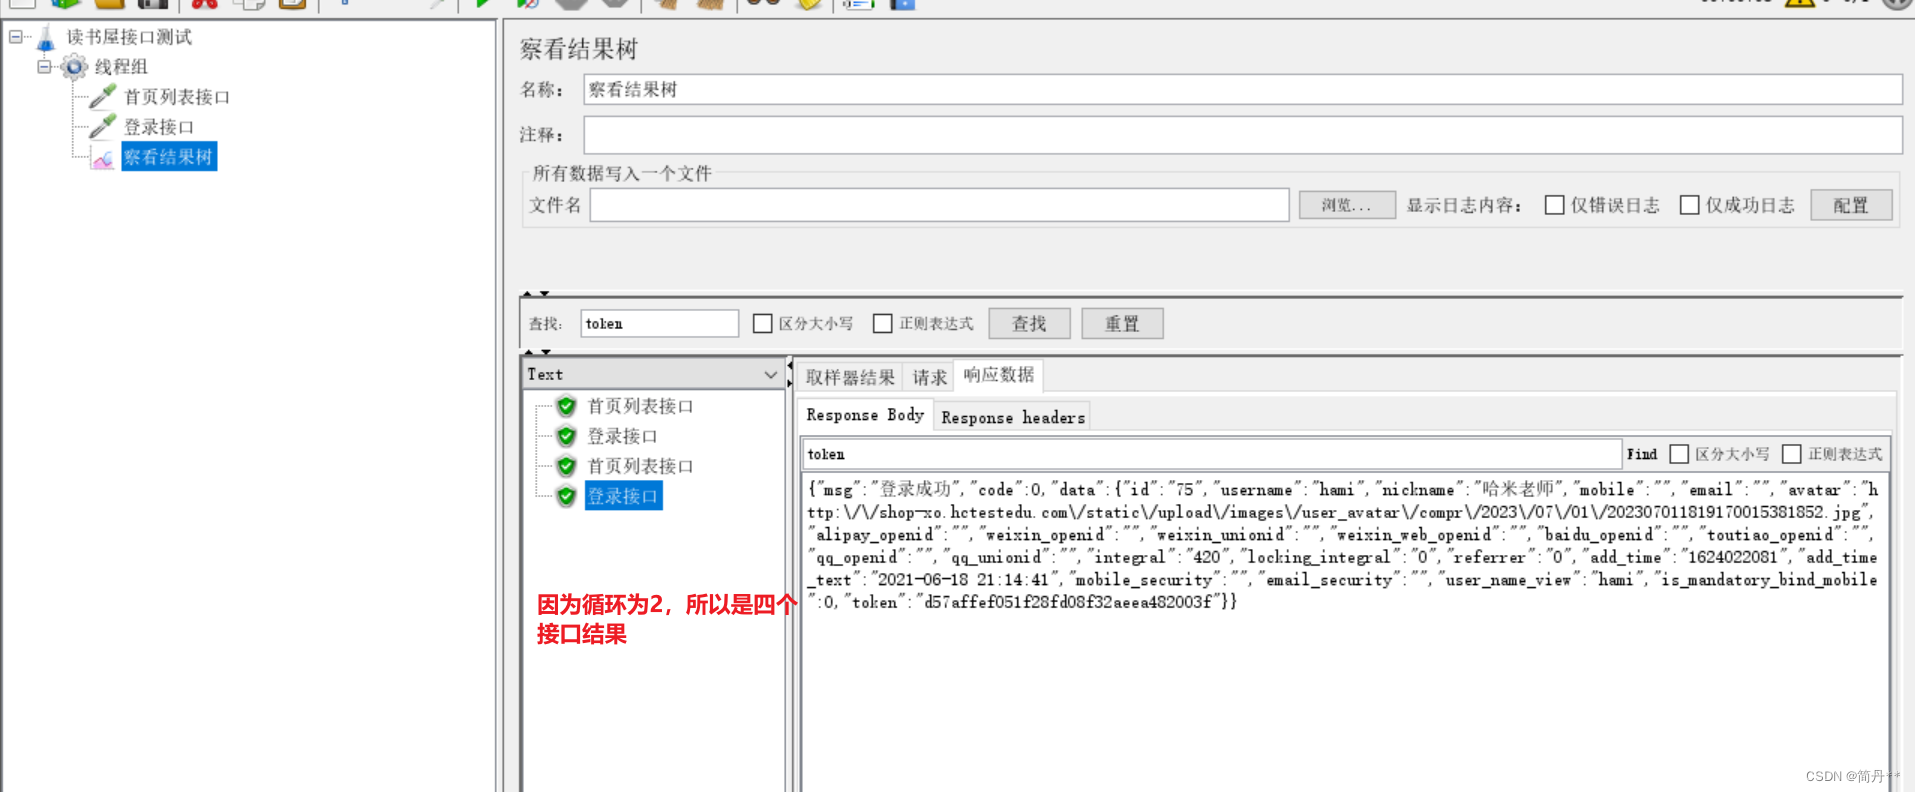Viewport: 1915px width, 792px height.
Task: Tick 正则表达式 next to the 查找 field
Action: [x=882, y=323]
